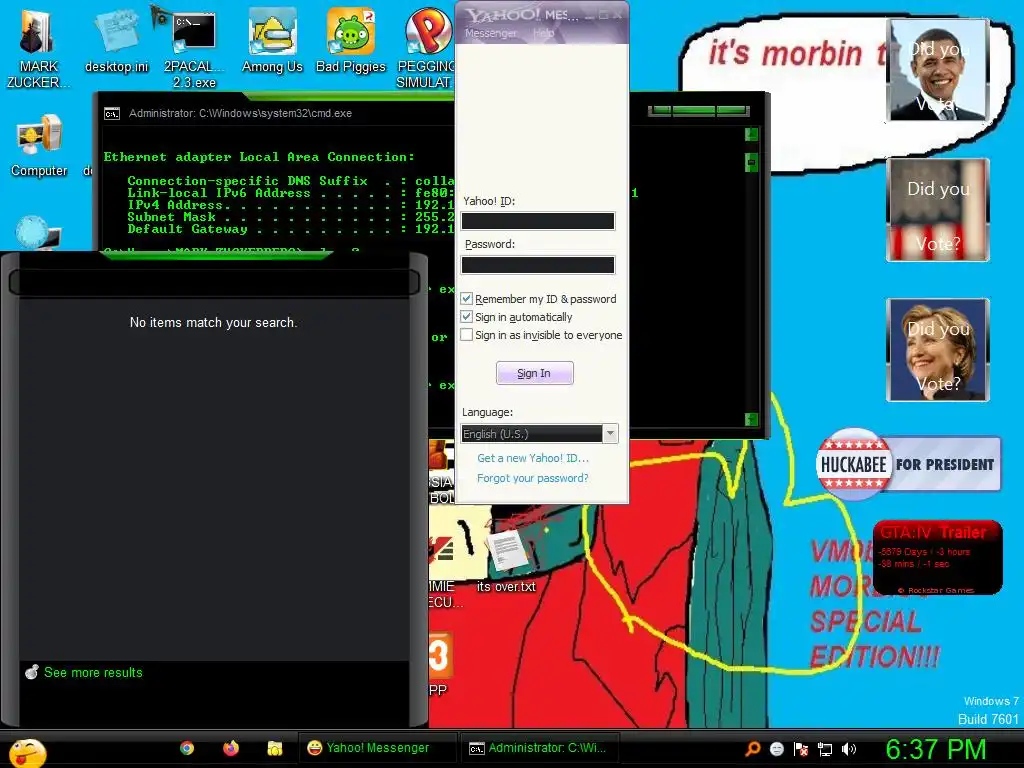Follow the Get a new Yahoo! ID link

point(533,458)
